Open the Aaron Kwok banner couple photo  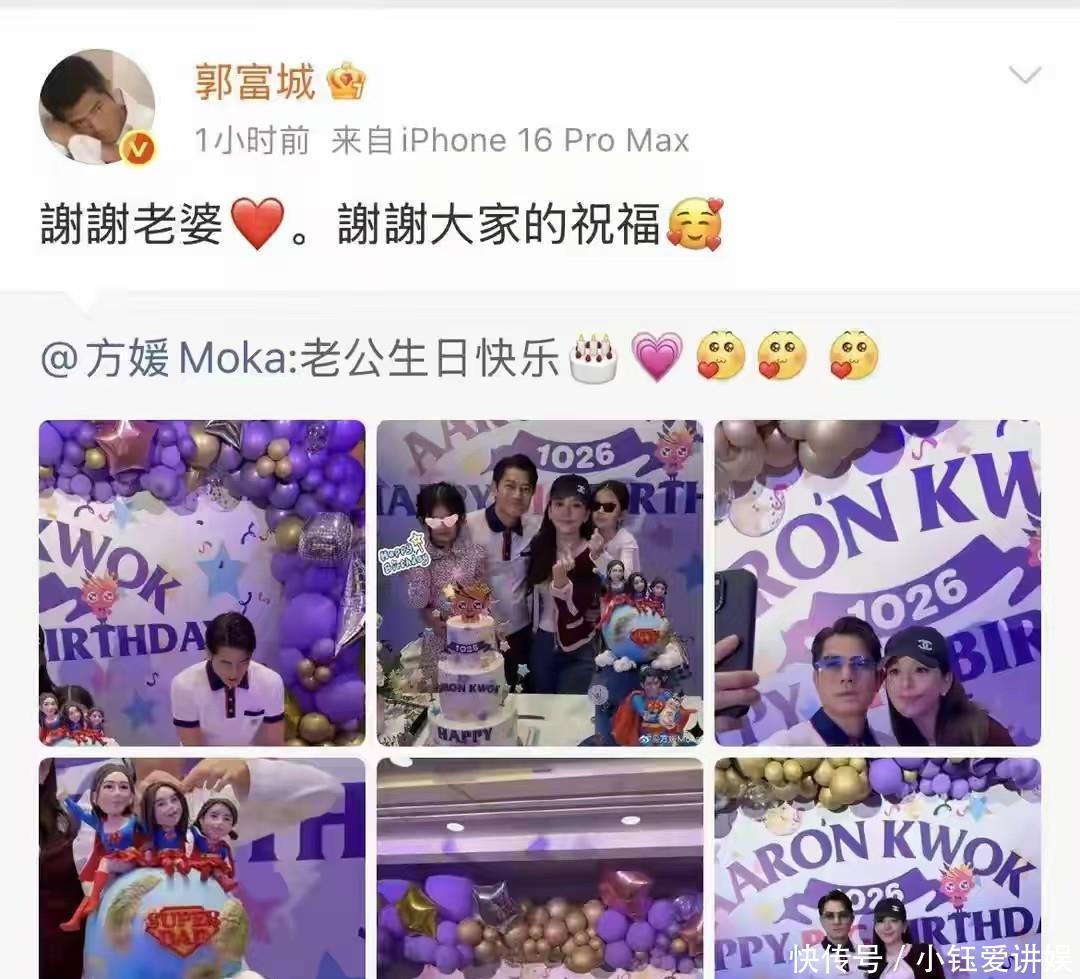coord(878,868)
